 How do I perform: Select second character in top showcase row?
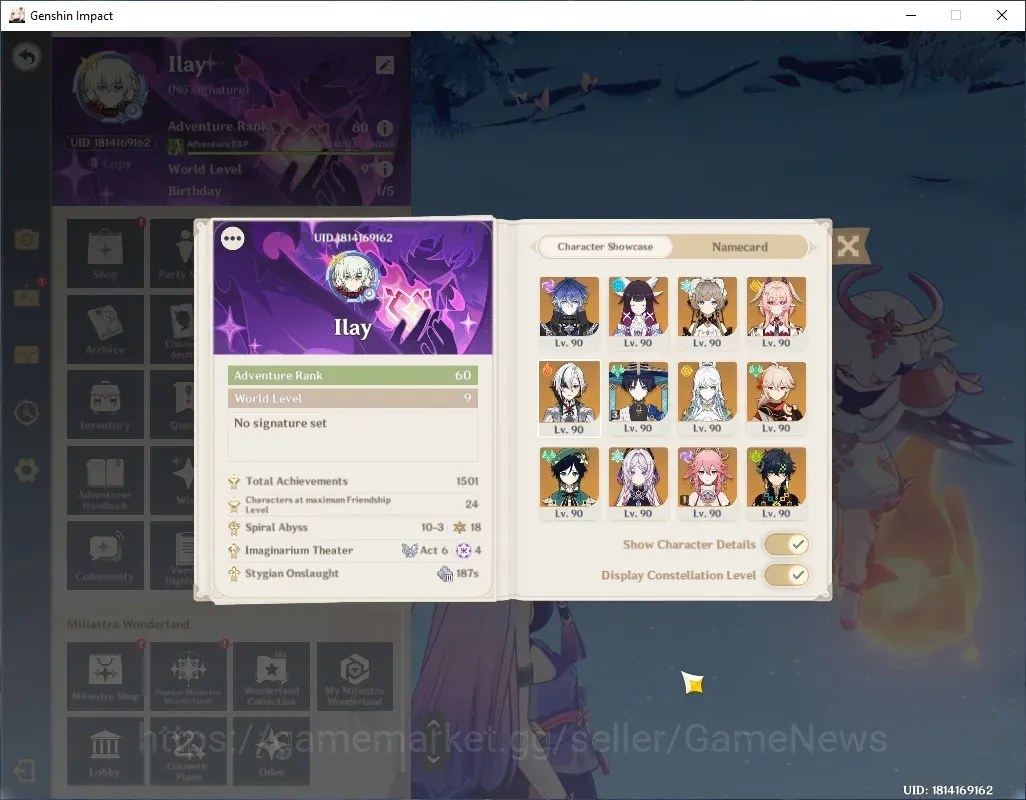pyautogui.click(x=638, y=313)
